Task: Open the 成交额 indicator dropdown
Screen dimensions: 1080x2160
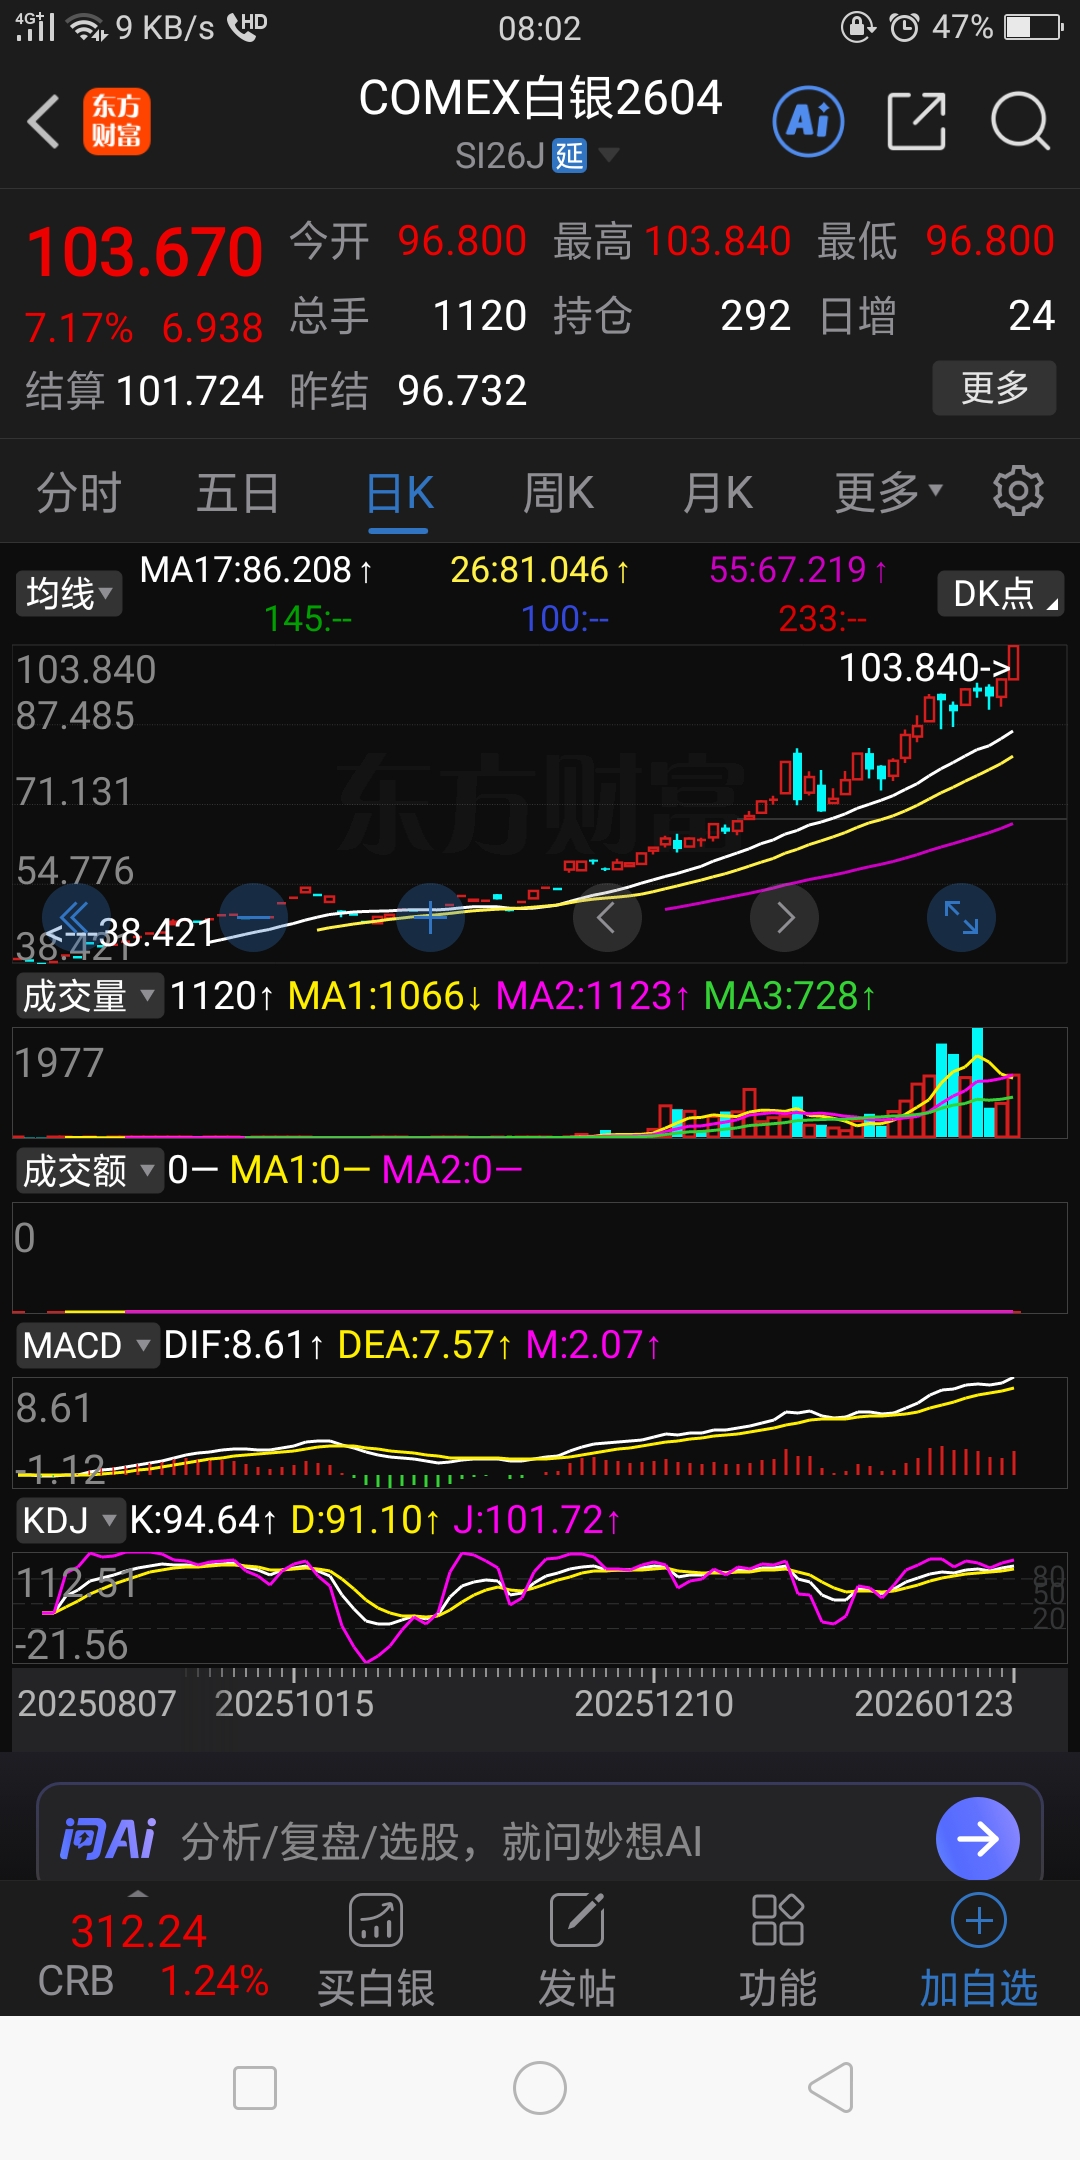Action: 89,1170
